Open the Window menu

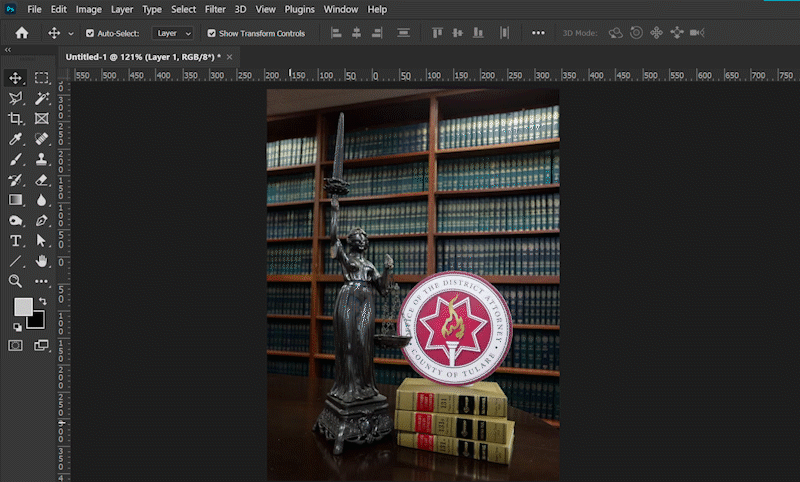tap(340, 9)
